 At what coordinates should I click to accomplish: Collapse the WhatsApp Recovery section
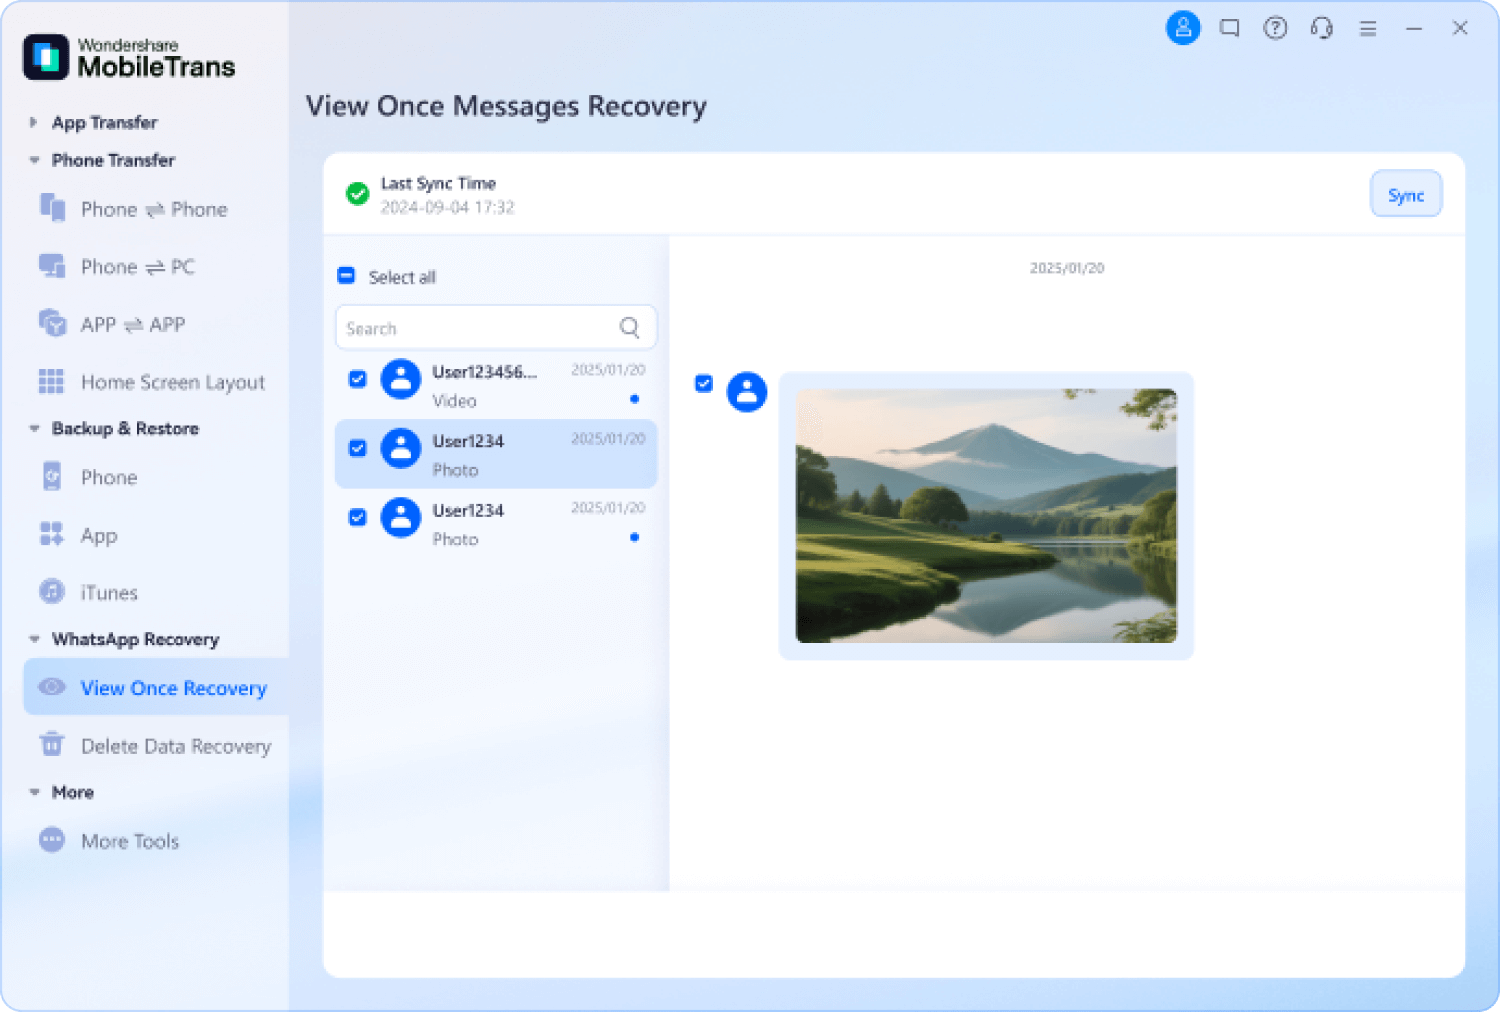[34, 639]
